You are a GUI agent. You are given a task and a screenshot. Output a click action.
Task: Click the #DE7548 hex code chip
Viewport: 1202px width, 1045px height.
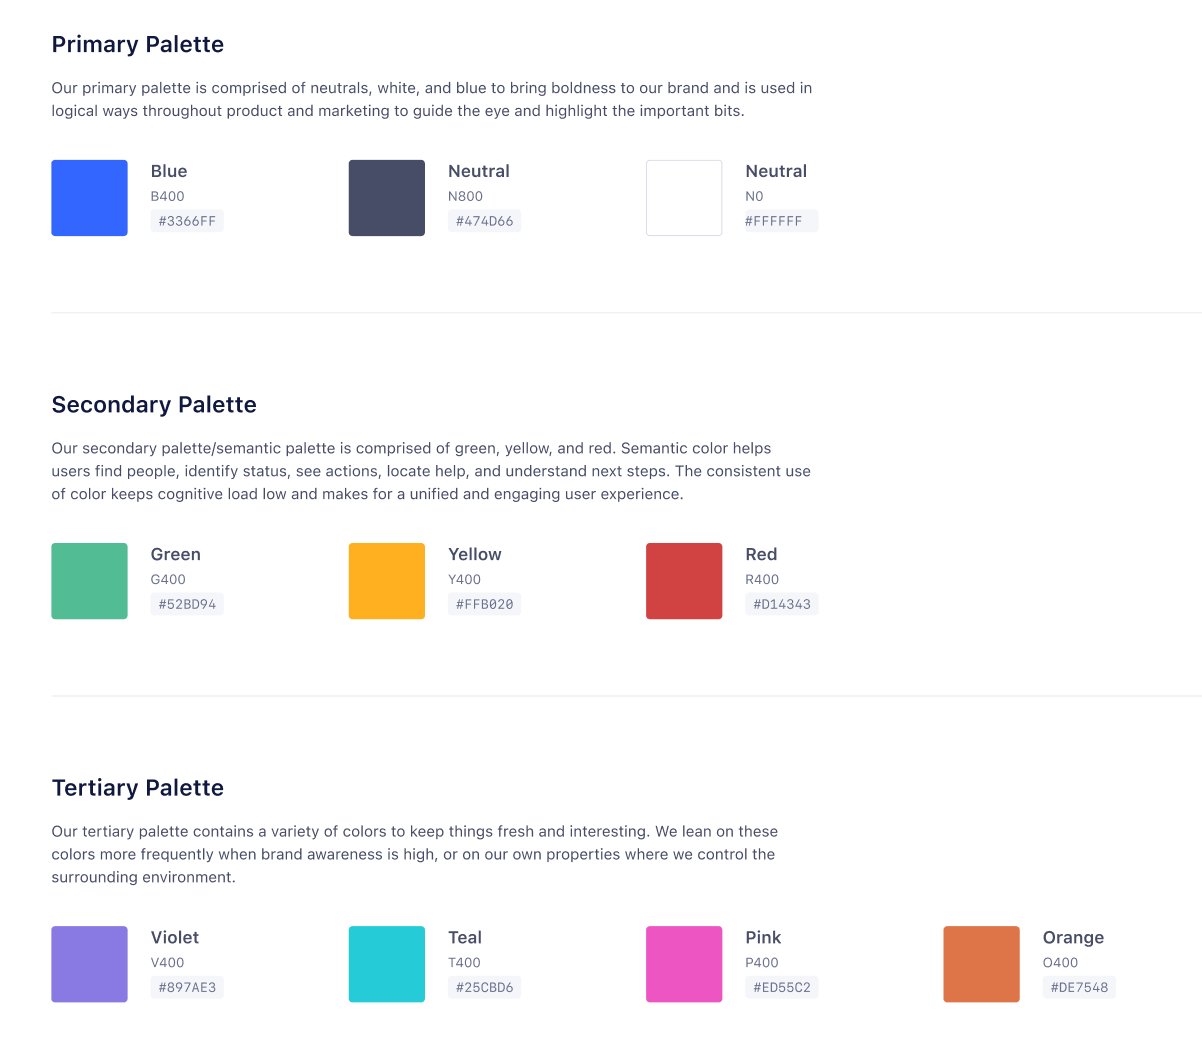pos(1079,987)
